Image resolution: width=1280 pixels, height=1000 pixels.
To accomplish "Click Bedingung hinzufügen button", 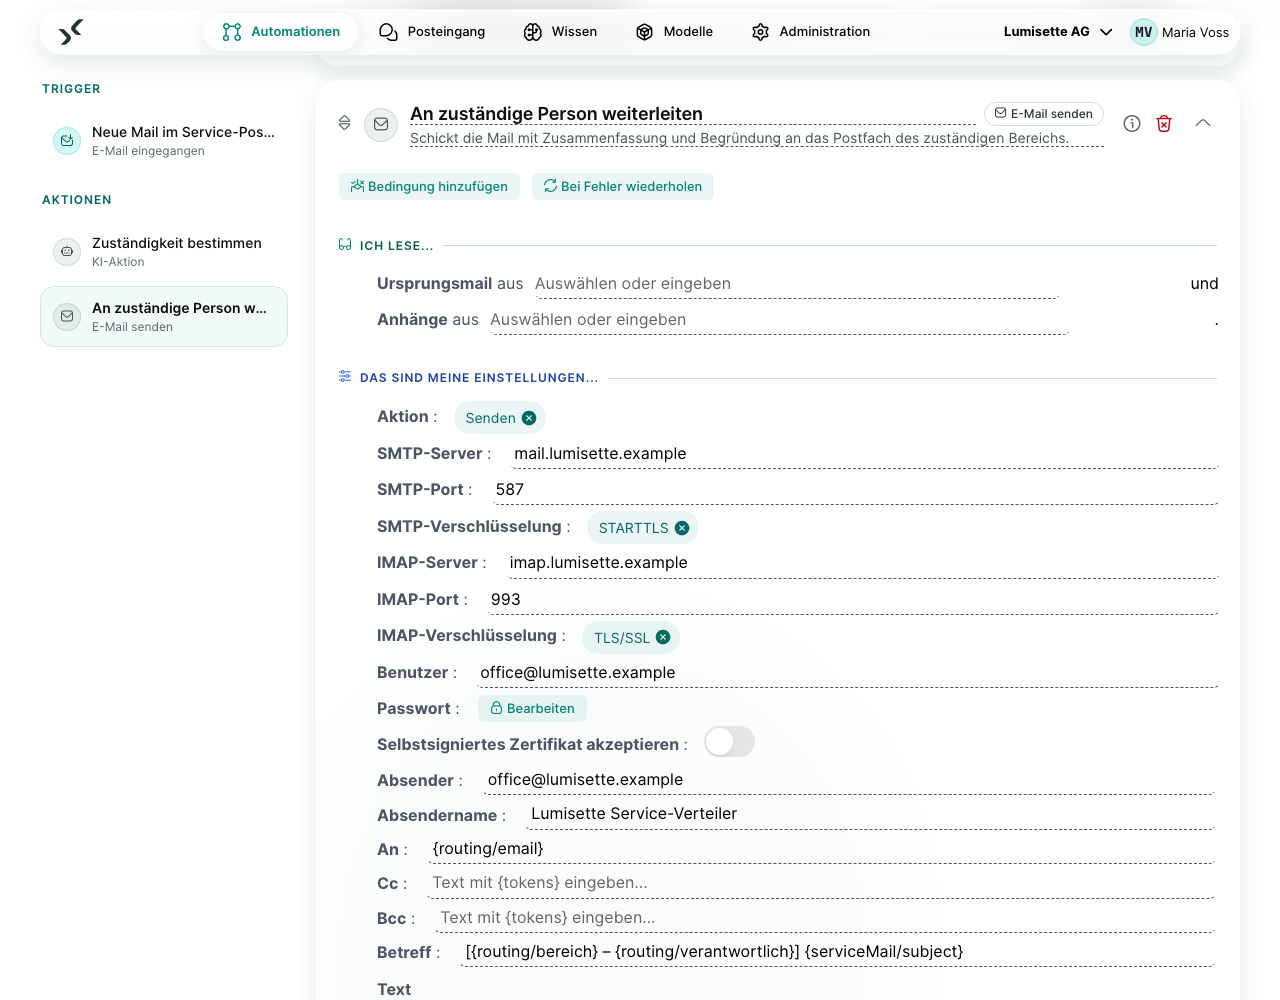I will 429,186.
